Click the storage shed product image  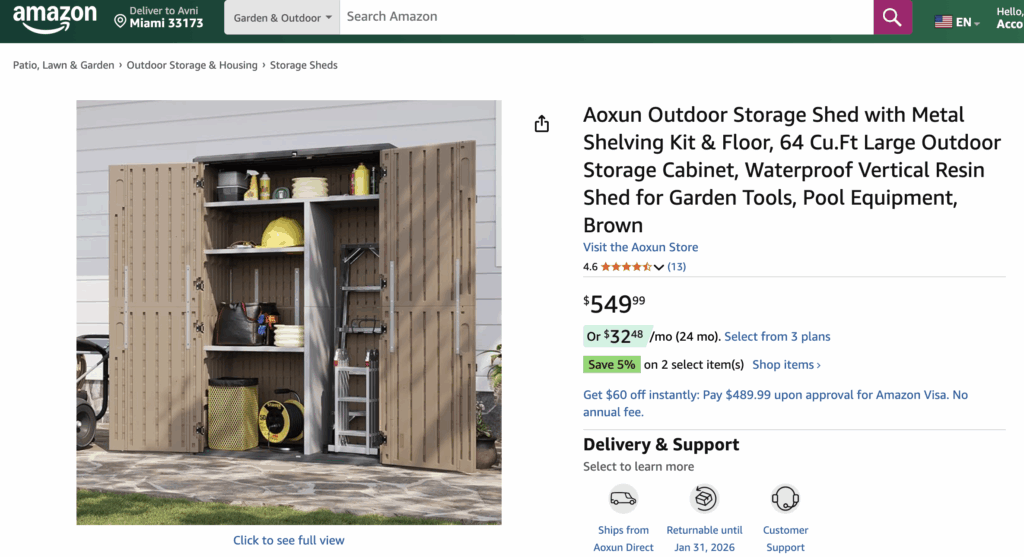coord(289,312)
